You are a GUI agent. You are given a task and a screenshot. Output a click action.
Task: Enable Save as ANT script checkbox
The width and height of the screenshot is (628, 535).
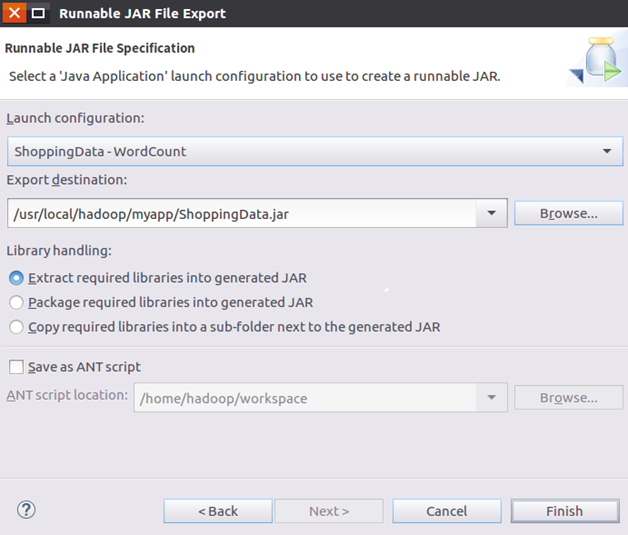16,367
